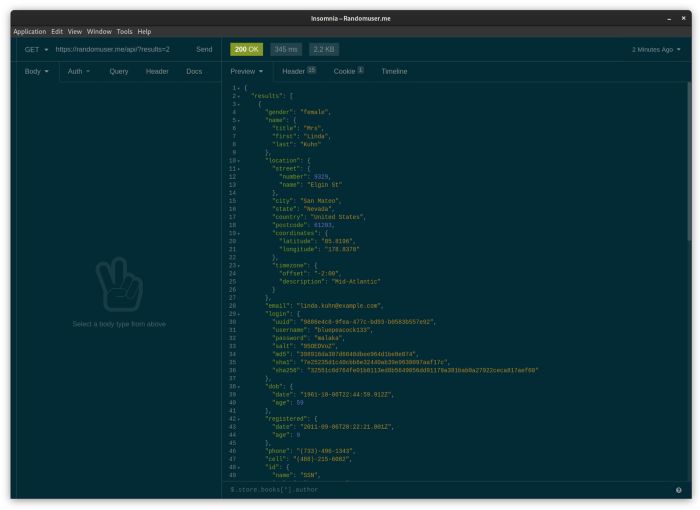Click the "uuid" line
Screen dimensions: 700x510
coord(354,322)
